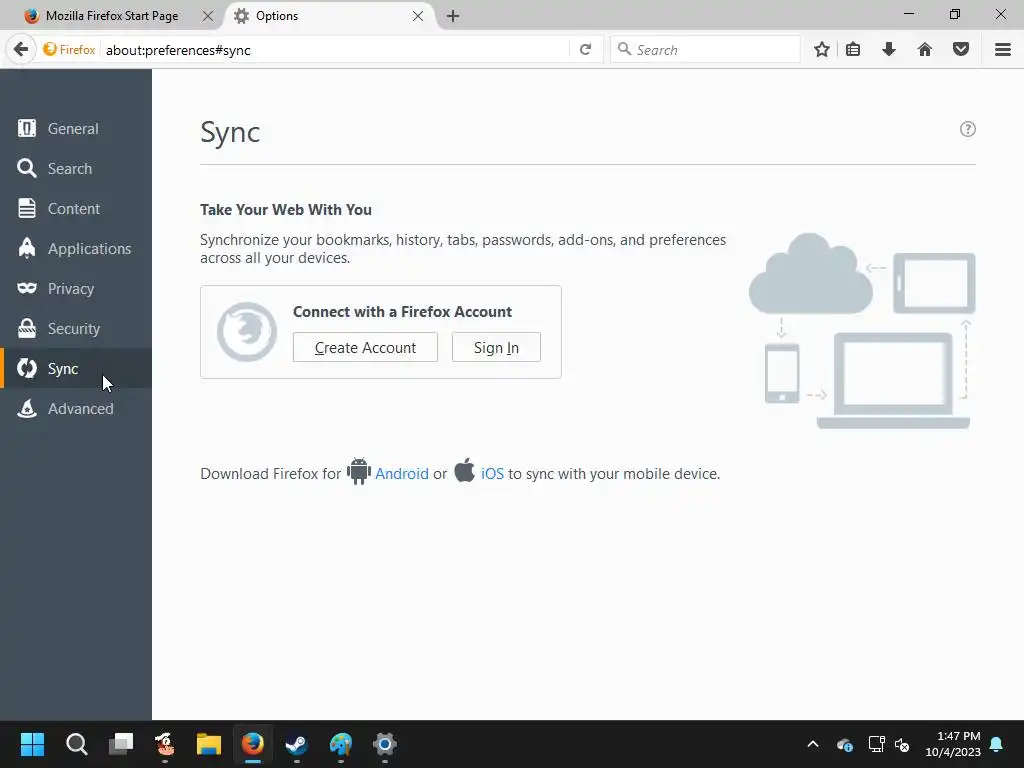Bookmark this page with the star icon
This screenshot has height=768, width=1024.
pyautogui.click(x=822, y=50)
